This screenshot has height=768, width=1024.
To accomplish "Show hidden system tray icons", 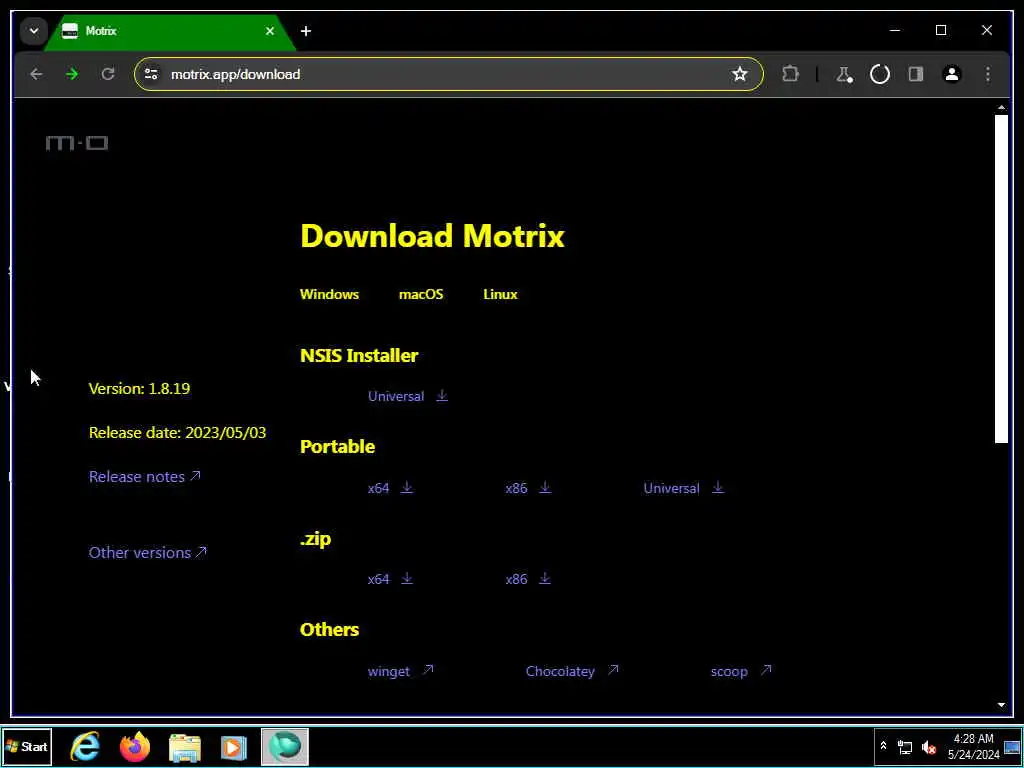I will tap(883, 746).
